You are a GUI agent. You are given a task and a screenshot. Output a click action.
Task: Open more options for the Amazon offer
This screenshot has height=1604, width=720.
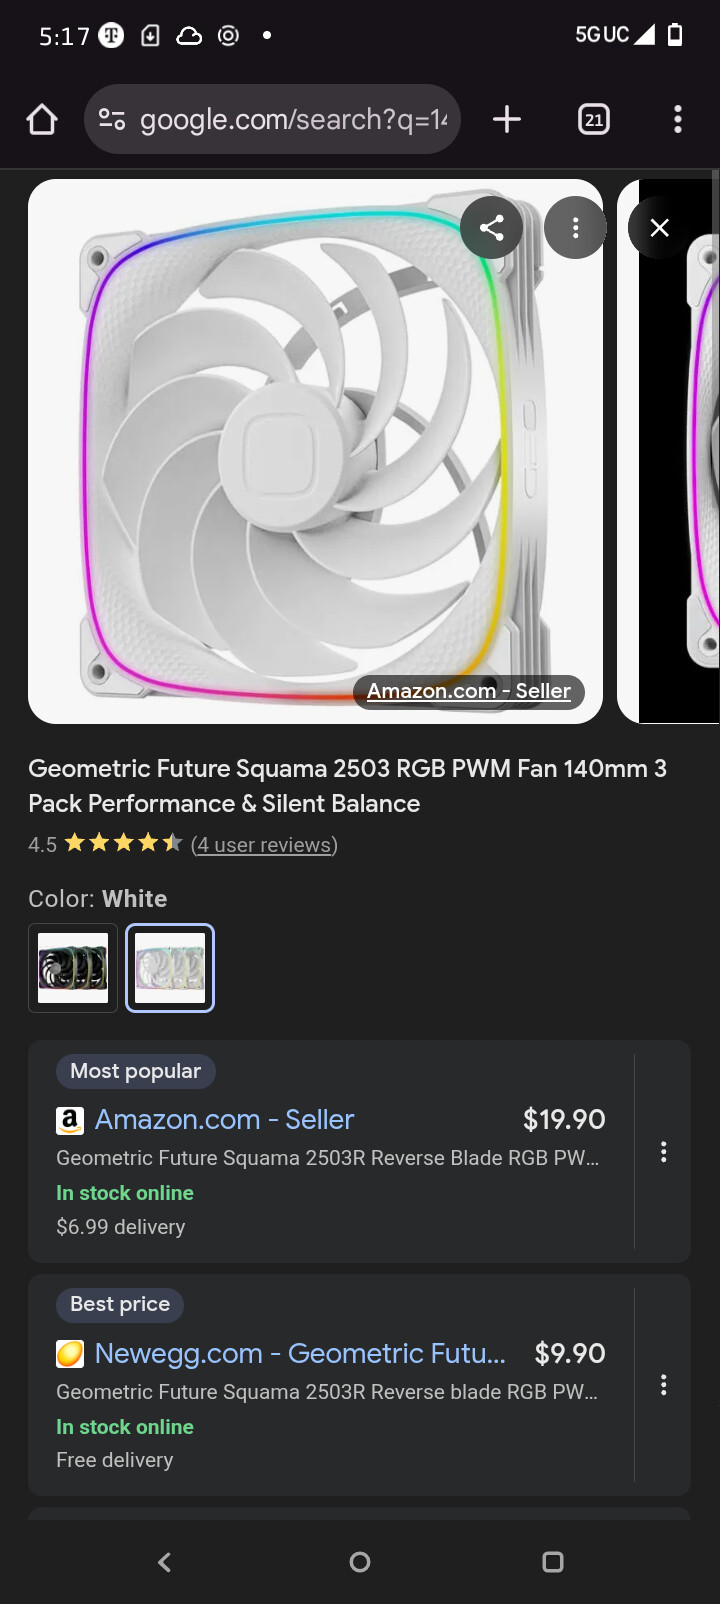(x=663, y=1152)
